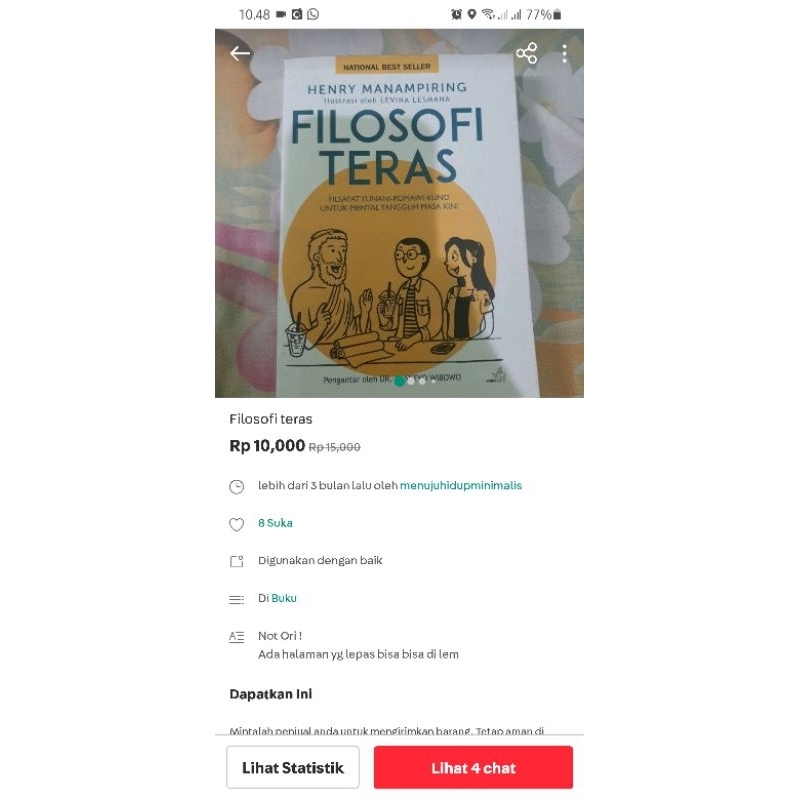This screenshot has height=800, width=800.
Task: Open the Filosofi Teras book photo
Action: (x=399, y=213)
